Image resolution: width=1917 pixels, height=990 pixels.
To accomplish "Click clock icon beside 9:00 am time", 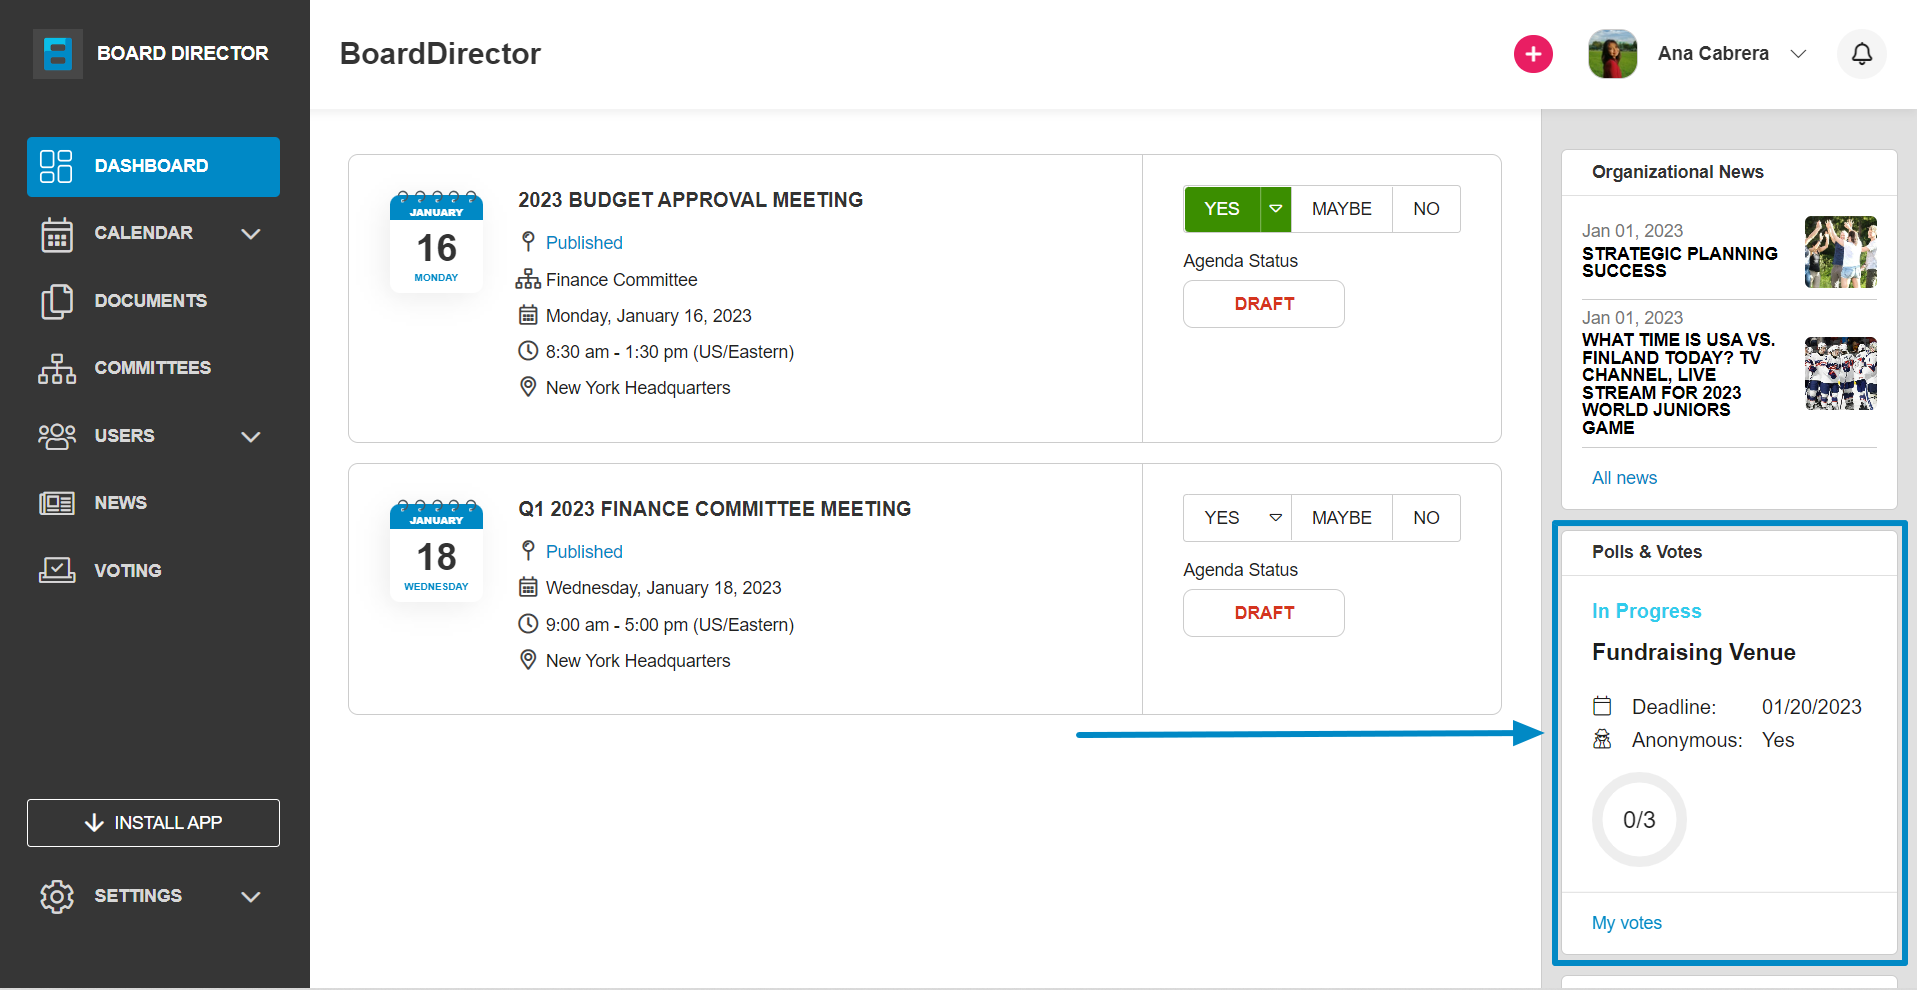I will [x=528, y=624].
